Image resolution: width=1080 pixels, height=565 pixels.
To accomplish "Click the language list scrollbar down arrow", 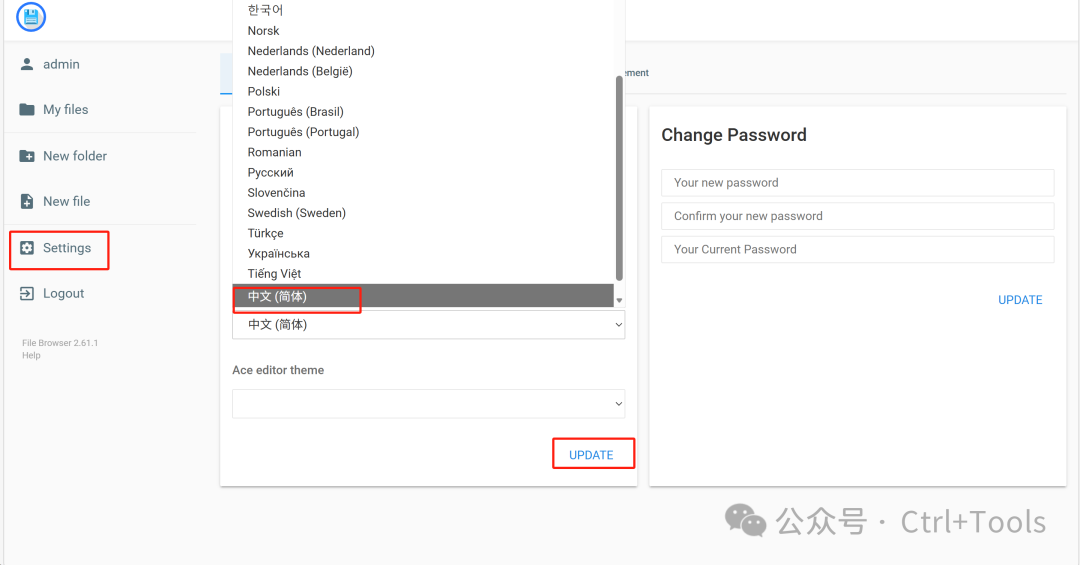I will (619, 300).
